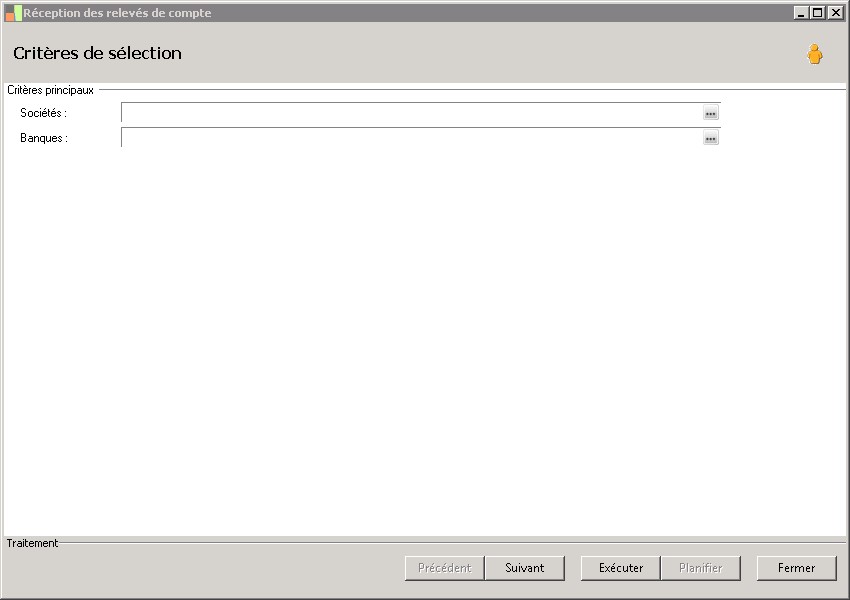Run the process with Exécuter
Viewport: 850px width, 600px height.
[621, 568]
